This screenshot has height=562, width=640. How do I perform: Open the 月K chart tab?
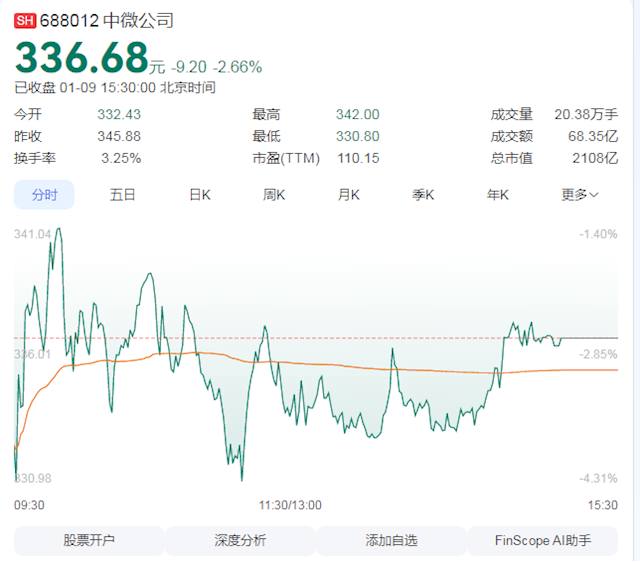click(349, 195)
